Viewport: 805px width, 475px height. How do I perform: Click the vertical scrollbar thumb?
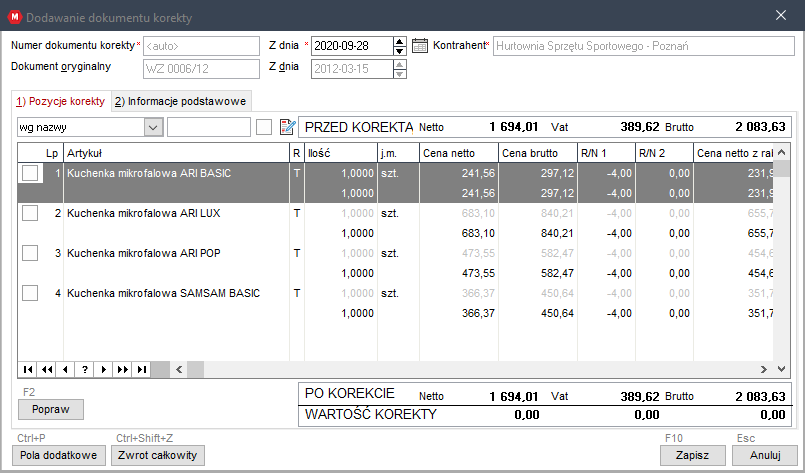coord(781,168)
